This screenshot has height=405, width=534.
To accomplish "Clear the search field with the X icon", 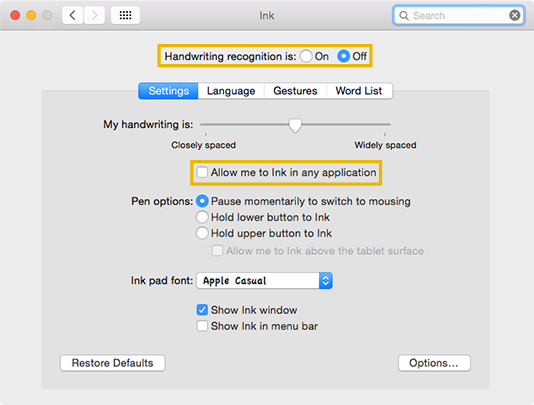I will pos(514,15).
